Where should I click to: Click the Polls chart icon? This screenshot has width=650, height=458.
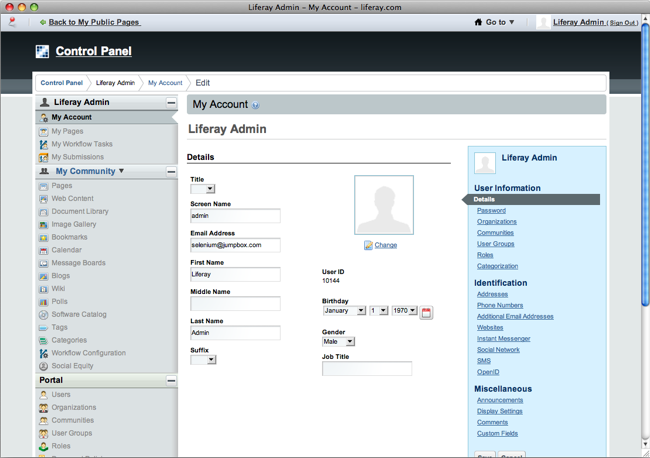pos(44,302)
